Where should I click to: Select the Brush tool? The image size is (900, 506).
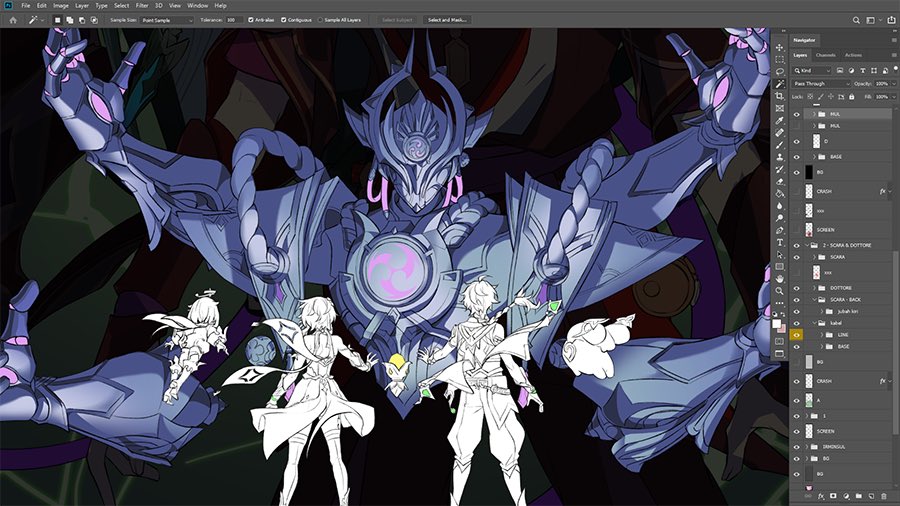point(779,145)
